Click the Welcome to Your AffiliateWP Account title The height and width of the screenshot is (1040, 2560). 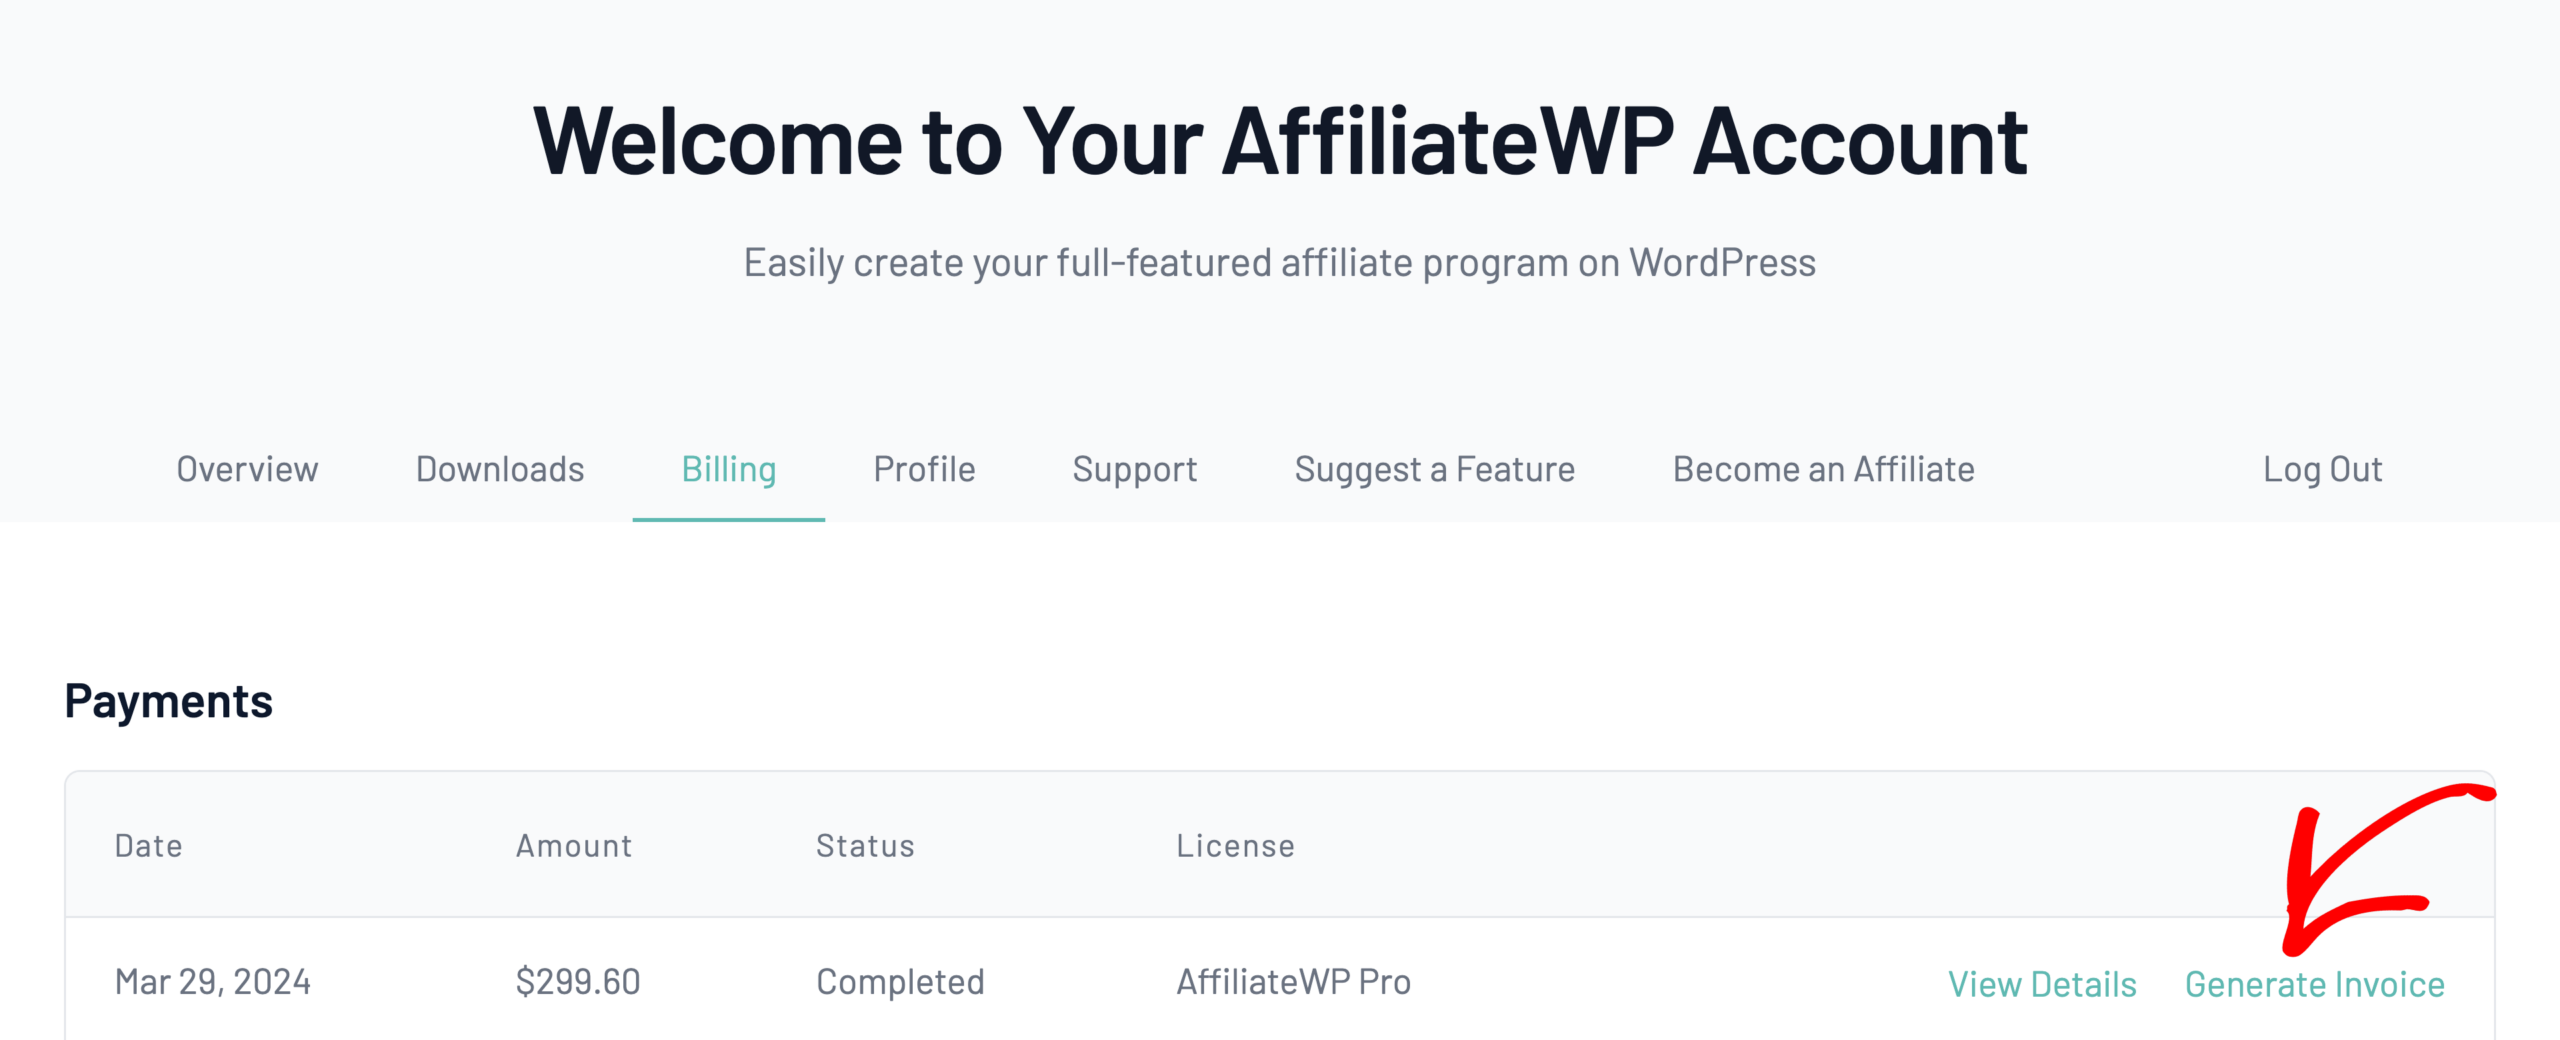point(1280,142)
